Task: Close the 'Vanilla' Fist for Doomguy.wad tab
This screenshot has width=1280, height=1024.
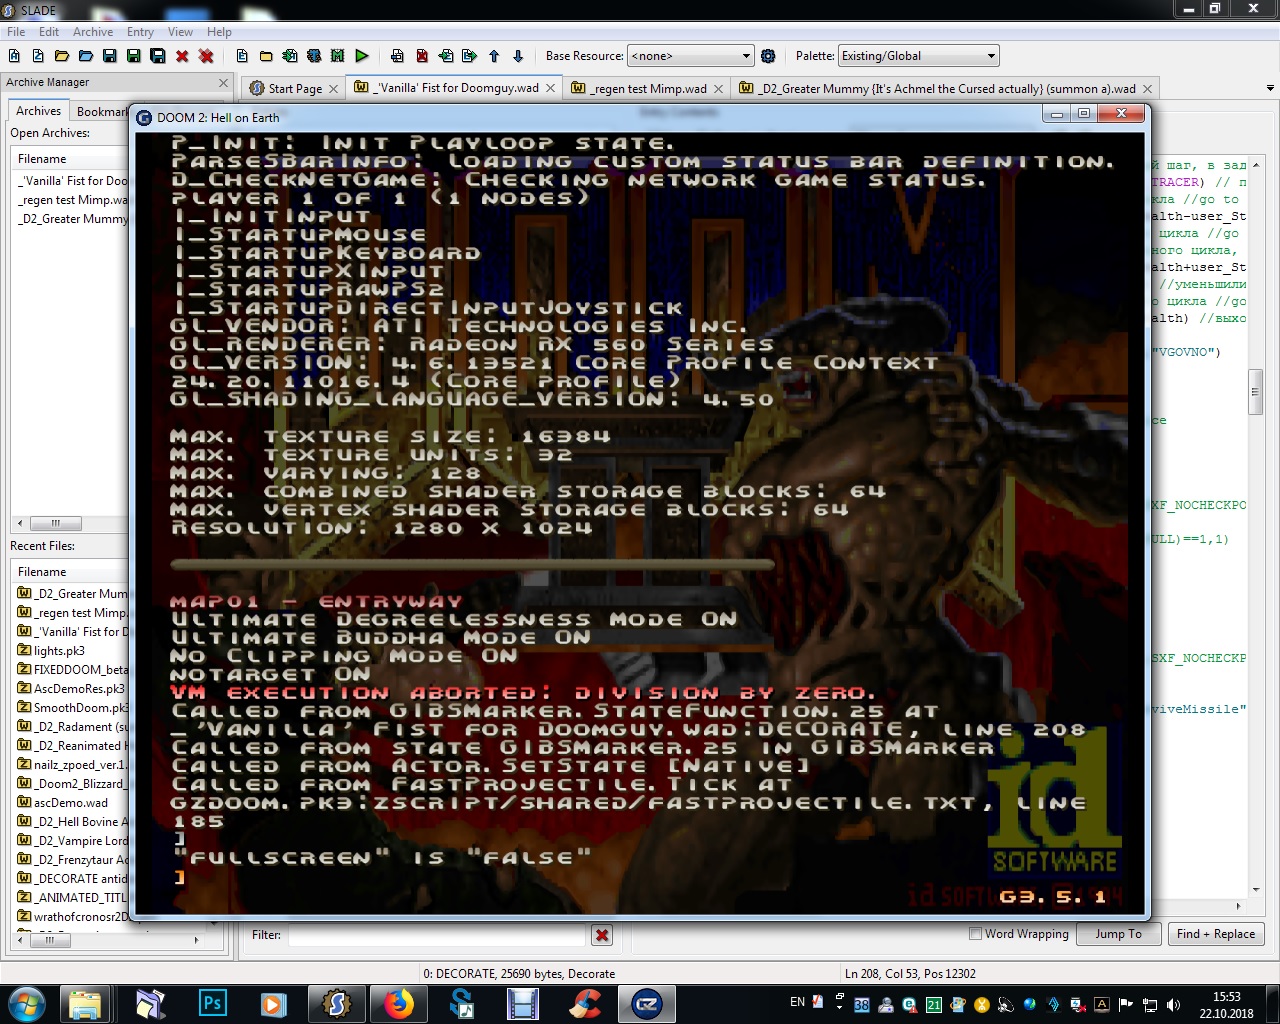Action: tap(550, 88)
